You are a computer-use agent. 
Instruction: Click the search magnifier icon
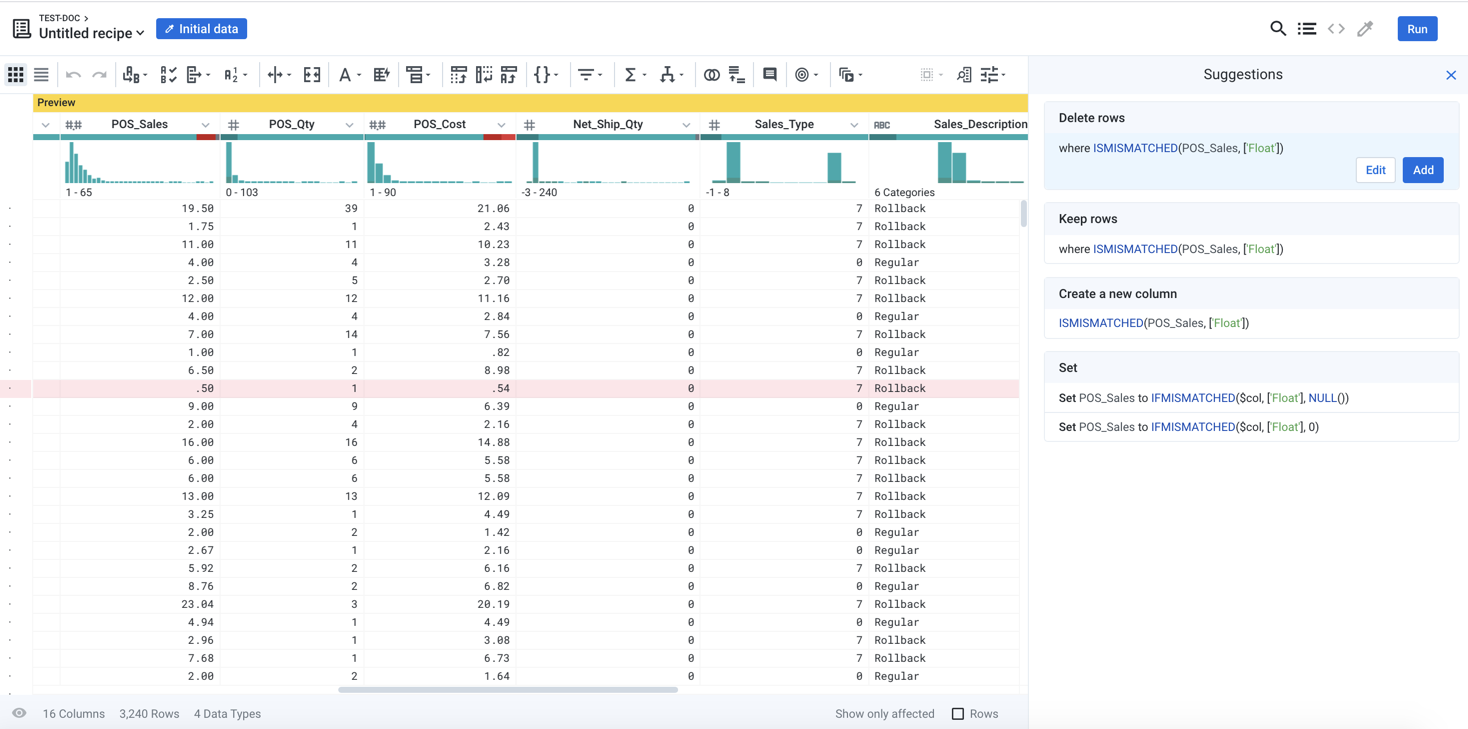[x=1277, y=29]
